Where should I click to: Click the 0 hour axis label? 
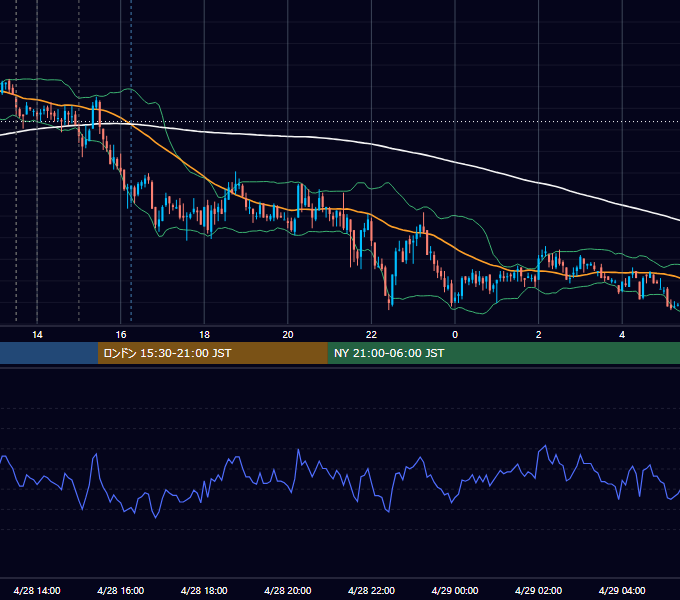pyautogui.click(x=455, y=335)
